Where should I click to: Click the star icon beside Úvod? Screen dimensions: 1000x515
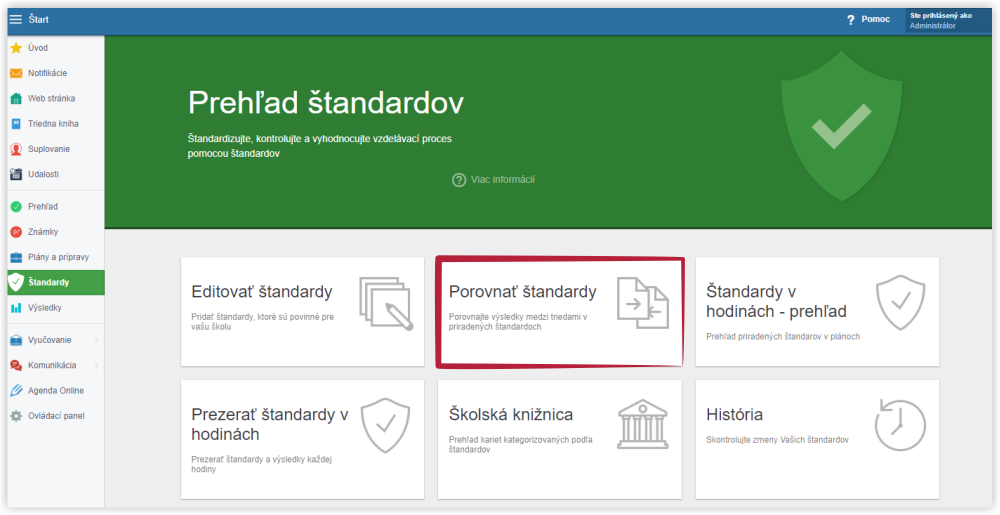pos(16,48)
